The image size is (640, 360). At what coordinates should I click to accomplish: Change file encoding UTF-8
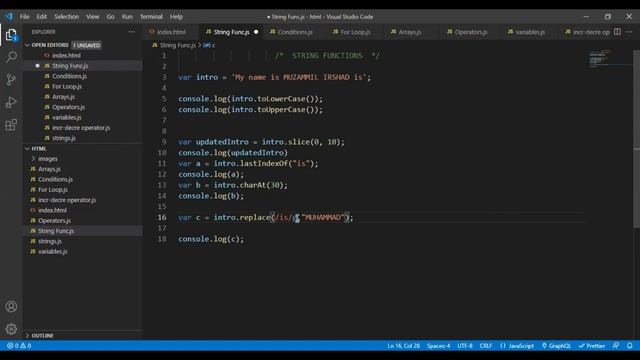click(x=464, y=346)
